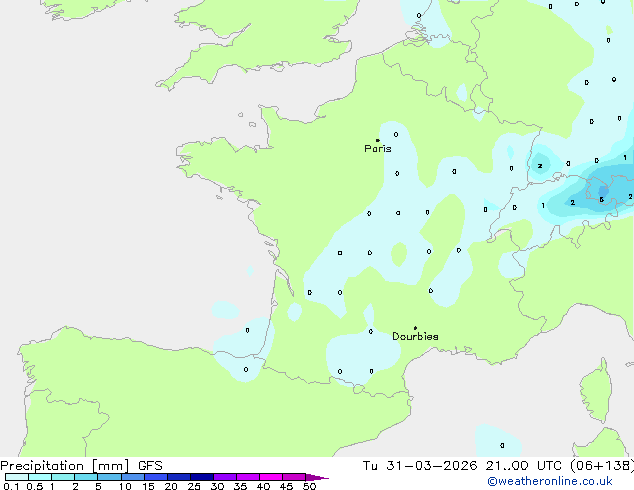Viewport: 634px width, 490px height.
Task: Click the '5' value inside the dark blue rain cell
Action: (x=602, y=199)
